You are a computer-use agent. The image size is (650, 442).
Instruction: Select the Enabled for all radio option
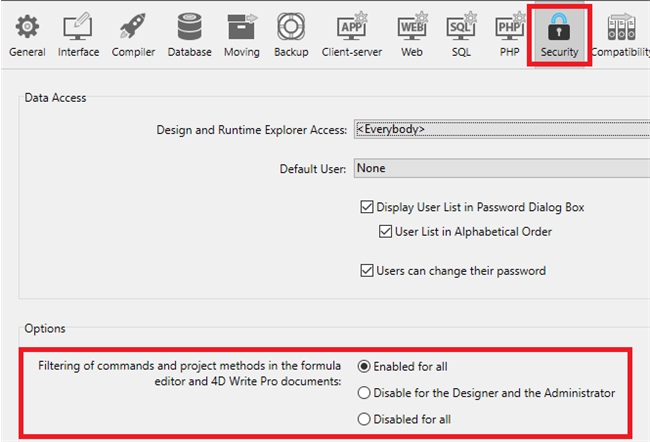click(x=364, y=367)
